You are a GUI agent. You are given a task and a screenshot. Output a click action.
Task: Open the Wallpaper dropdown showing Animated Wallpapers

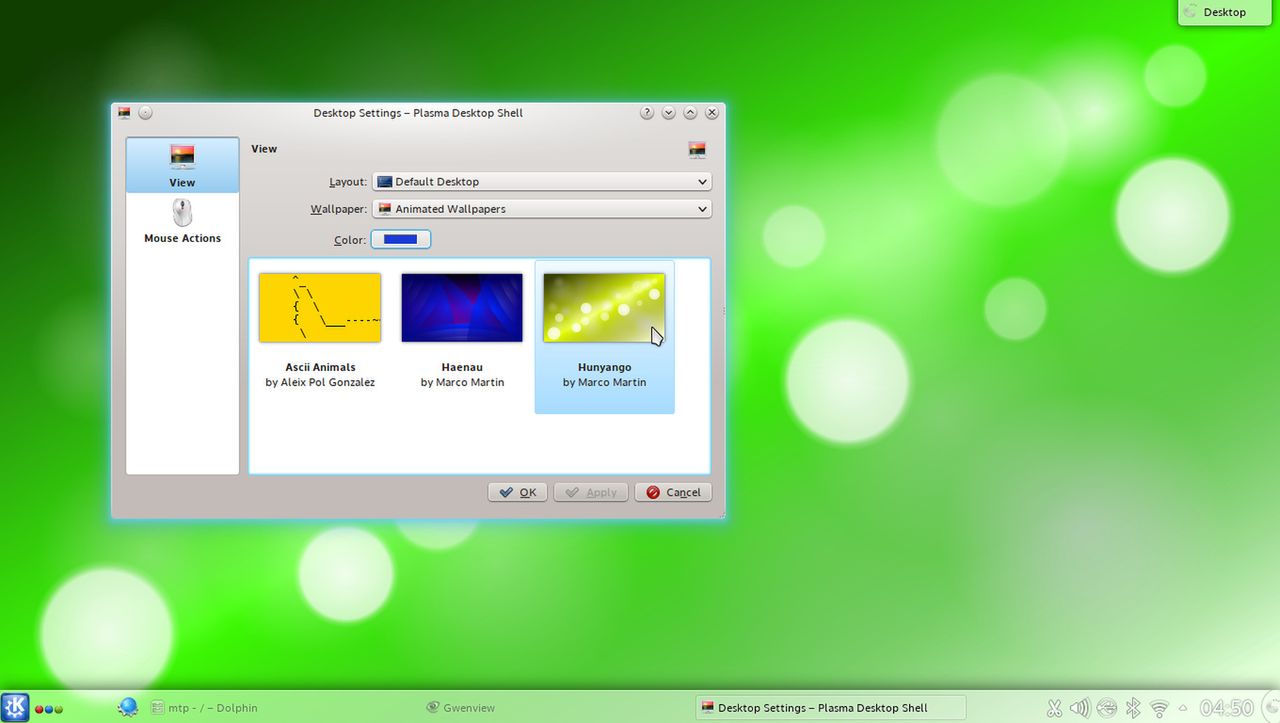coord(541,209)
